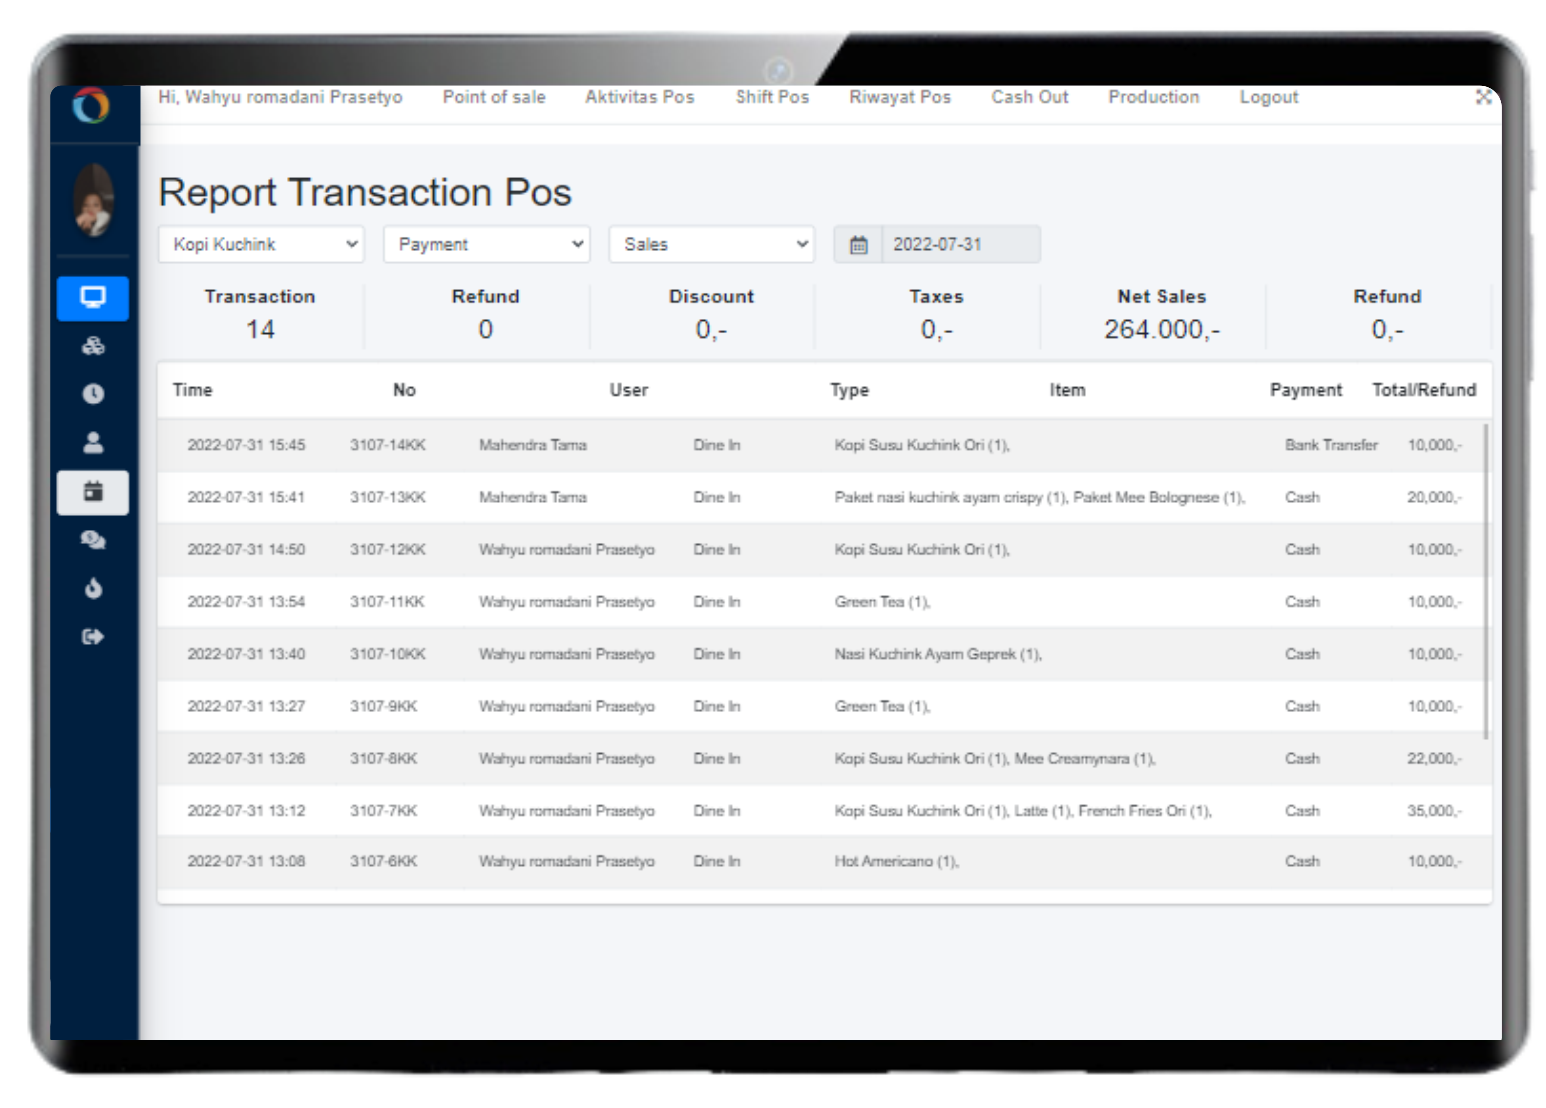Expand the Sales type dropdown
1546x1108 pixels.
tap(712, 245)
